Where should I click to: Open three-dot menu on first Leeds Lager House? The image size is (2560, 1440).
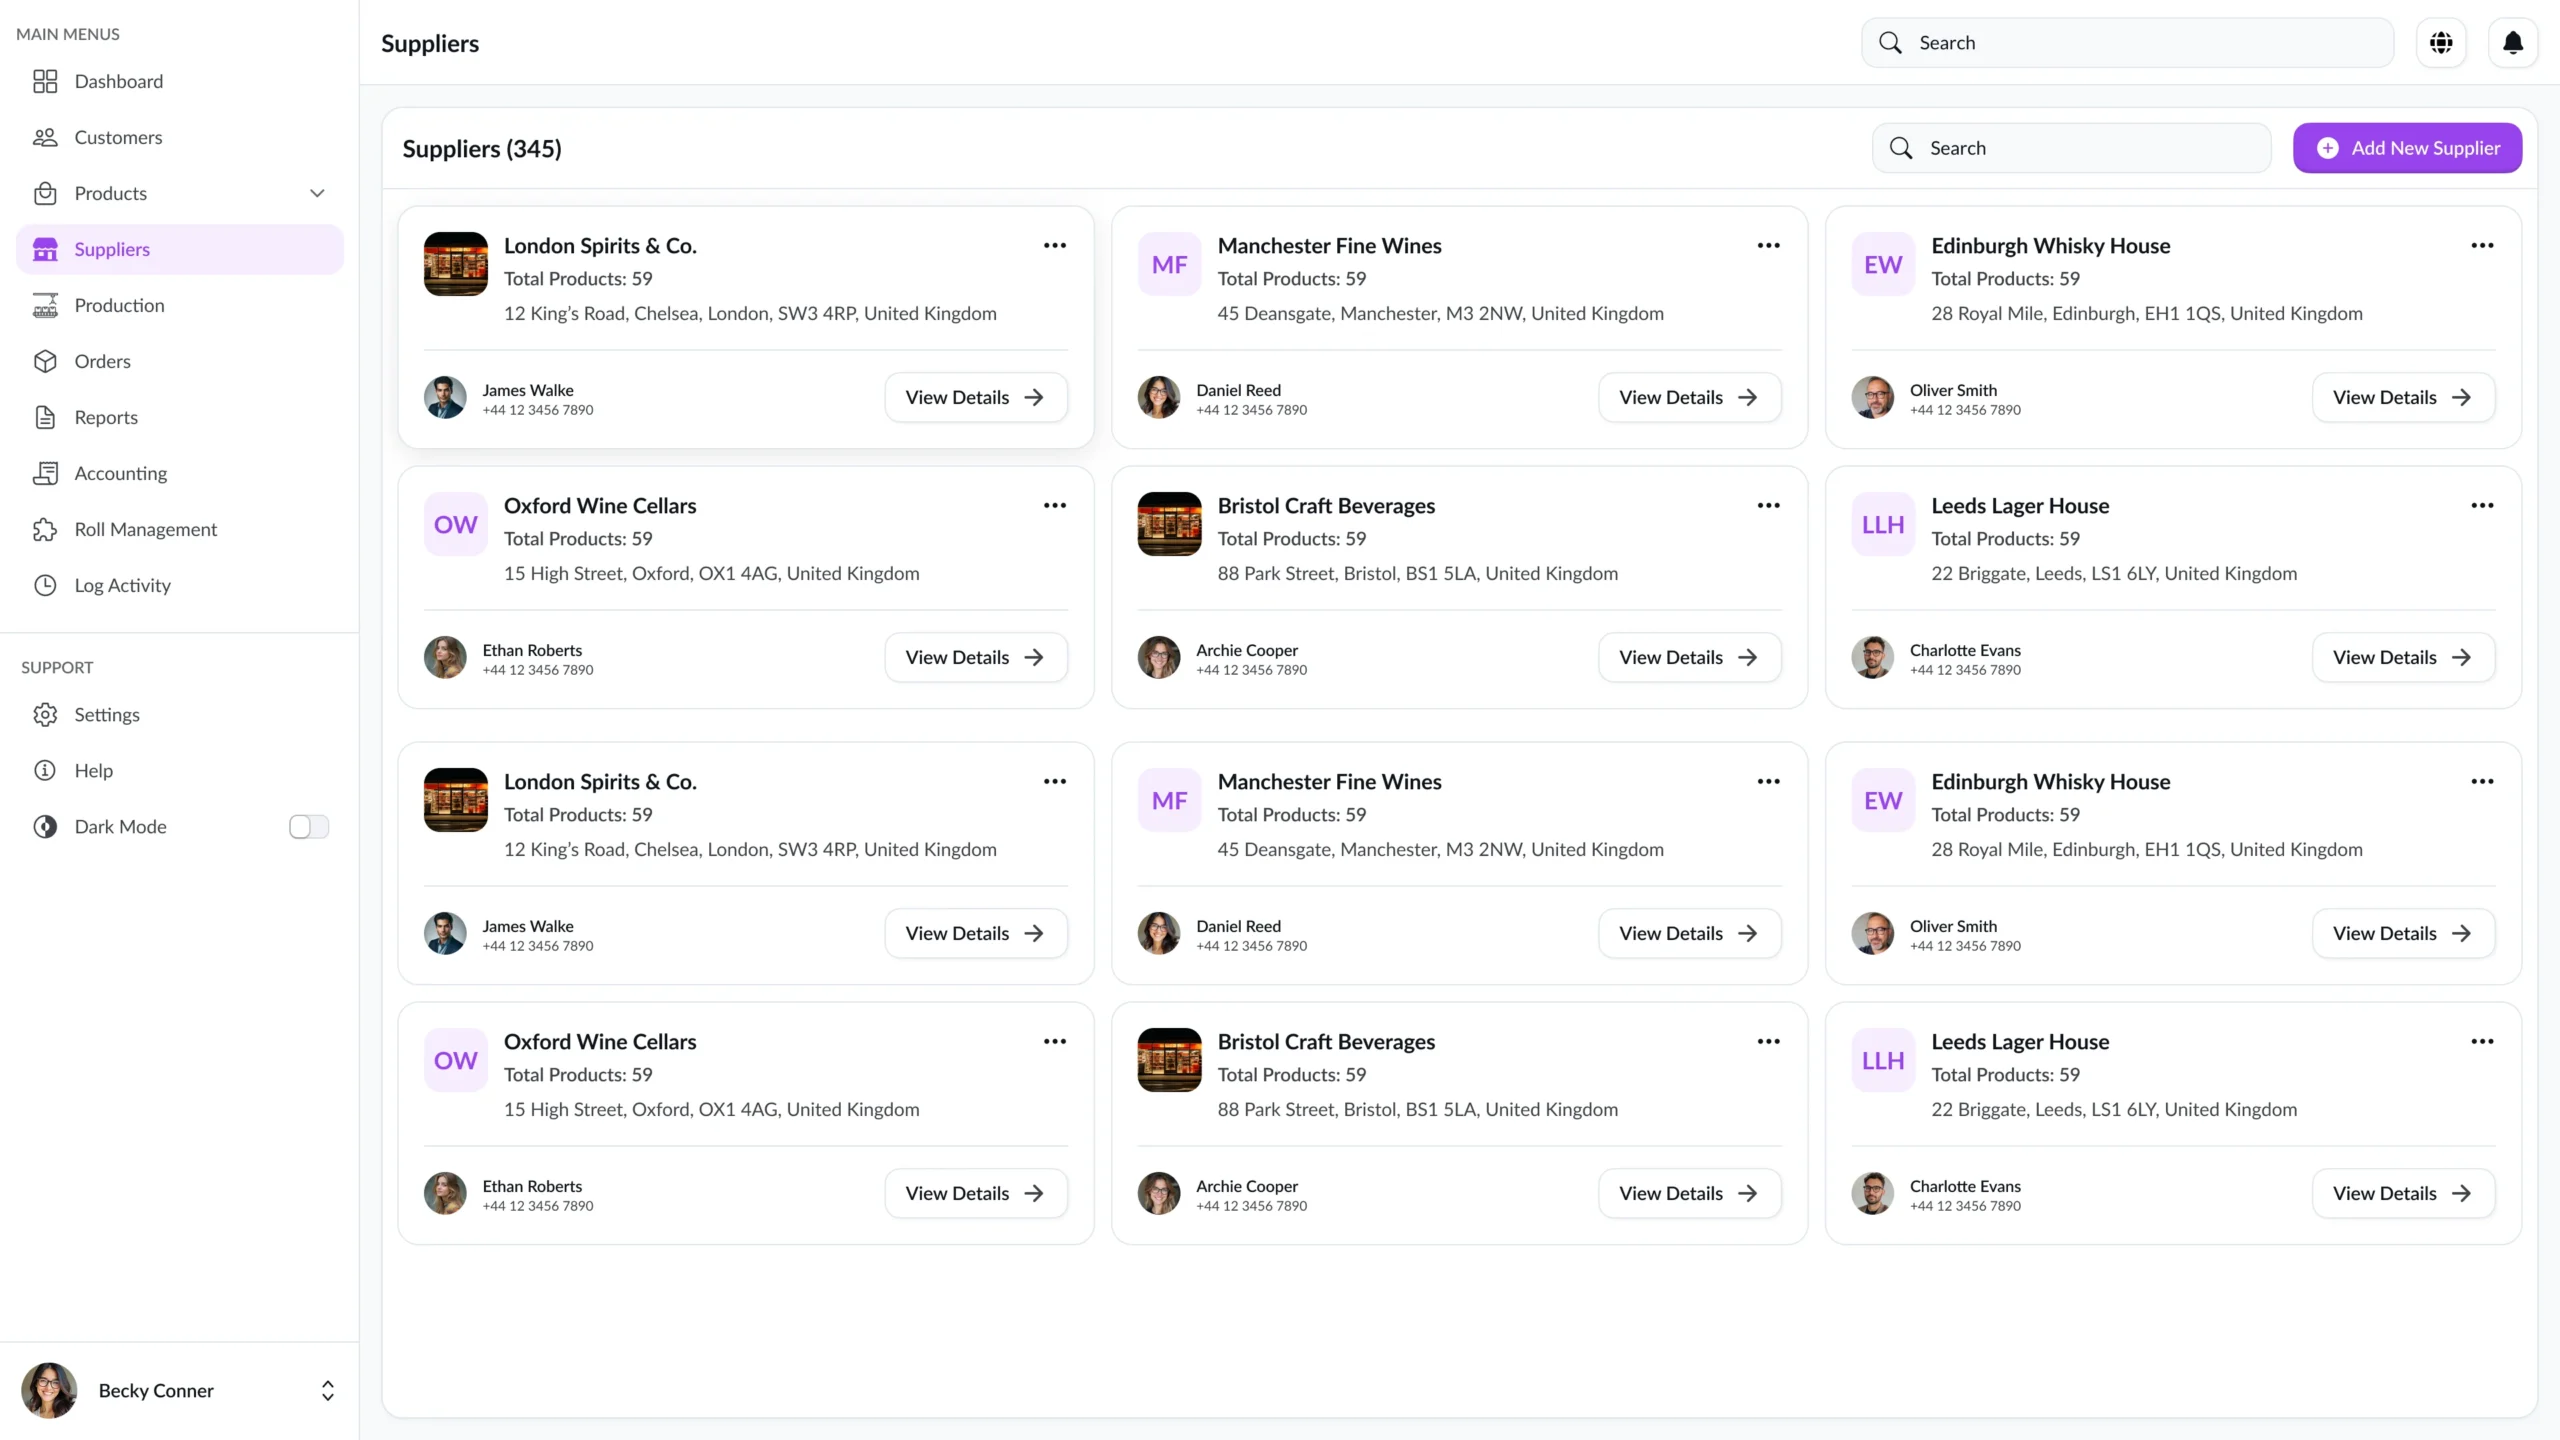click(2481, 505)
